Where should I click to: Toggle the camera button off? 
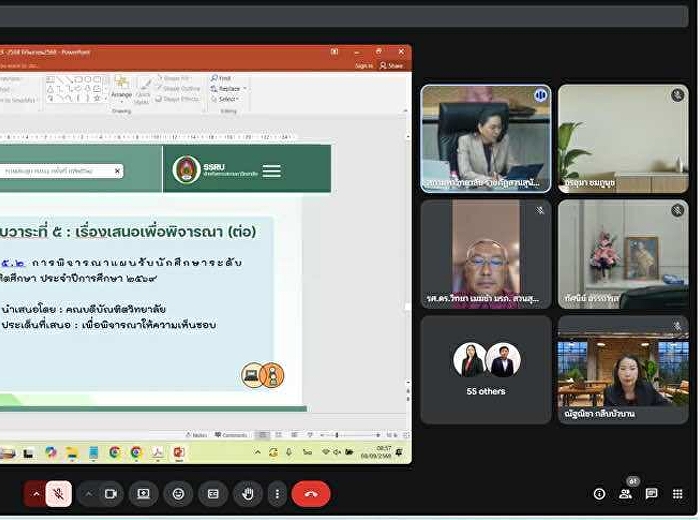pyautogui.click(x=110, y=494)
